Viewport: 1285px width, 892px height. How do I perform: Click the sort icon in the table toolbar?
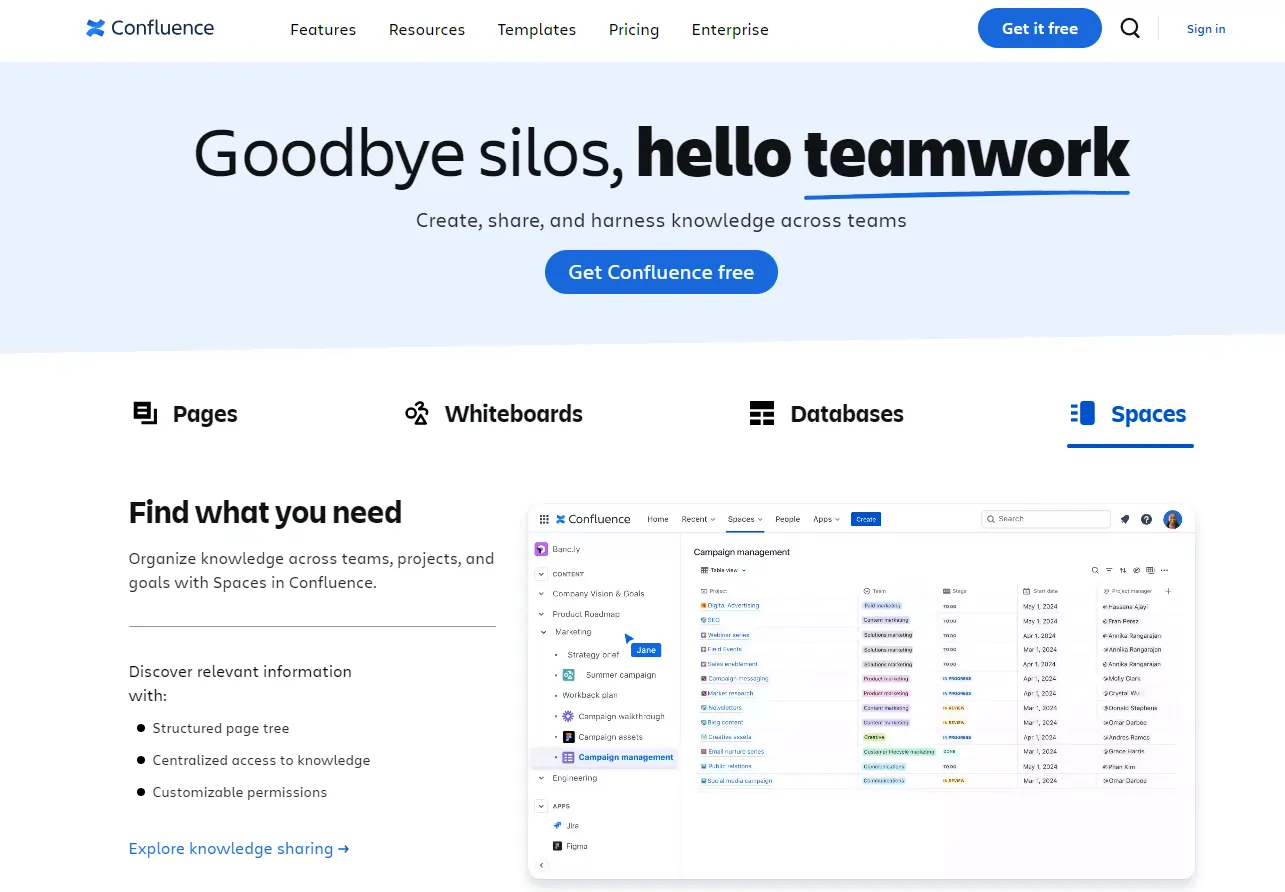pyautogui.click(x=1122, y=569)
